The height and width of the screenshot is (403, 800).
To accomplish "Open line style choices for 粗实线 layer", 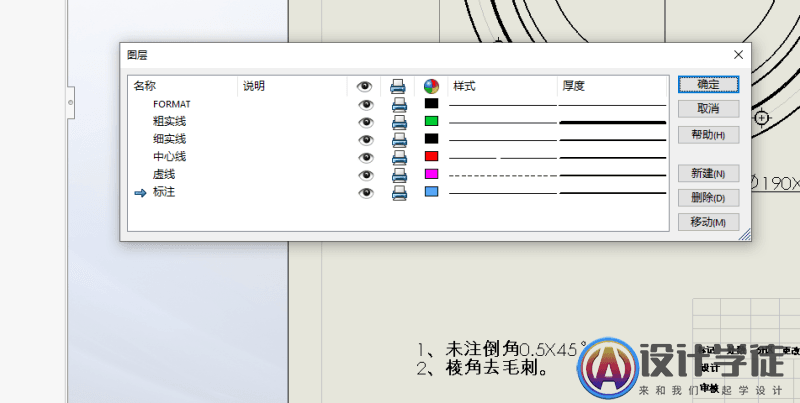I will [x=503, y=123].
